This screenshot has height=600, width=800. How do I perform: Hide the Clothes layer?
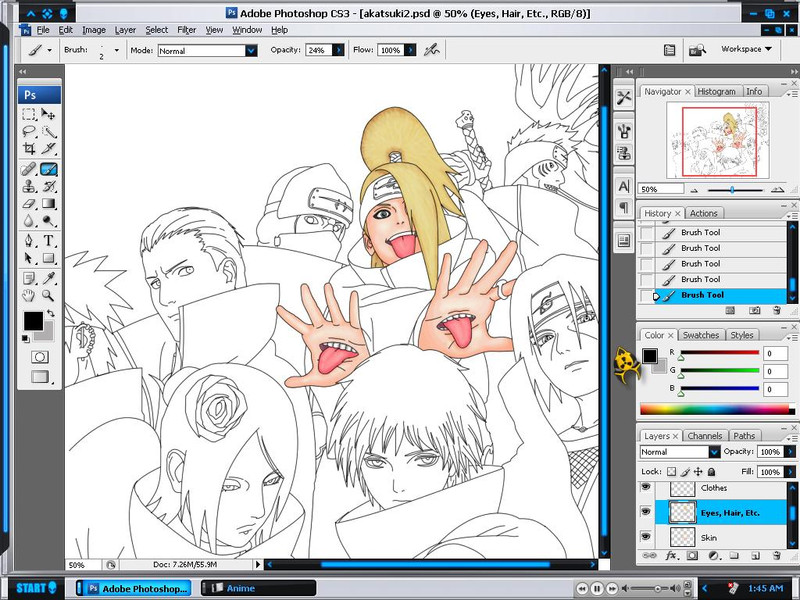(x=645, y=487)
